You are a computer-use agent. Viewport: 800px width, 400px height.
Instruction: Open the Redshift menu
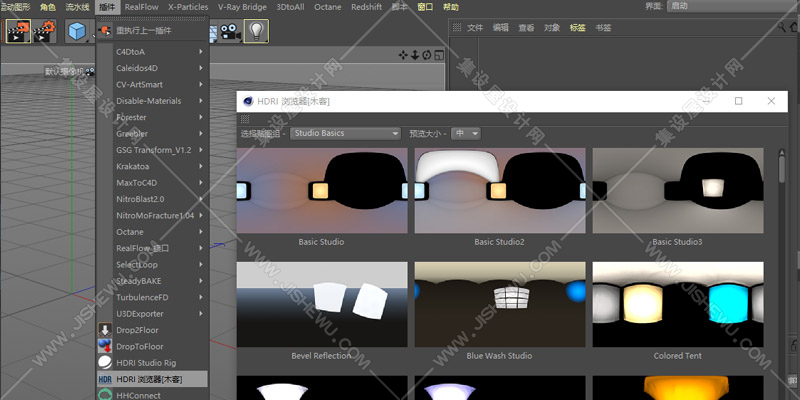[366, 7]
